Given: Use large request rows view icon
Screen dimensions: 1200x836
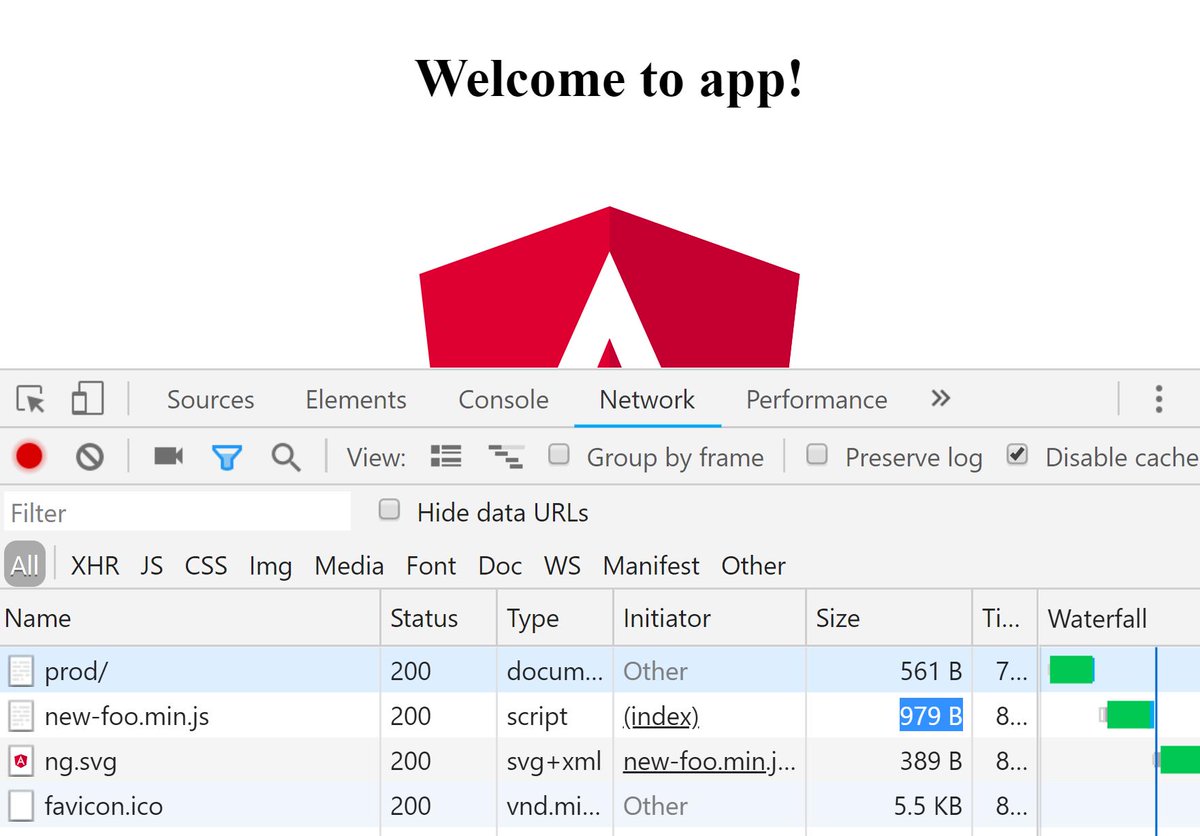Looking at the screenshot, I should pyautogui.click(x=445, y=457).
